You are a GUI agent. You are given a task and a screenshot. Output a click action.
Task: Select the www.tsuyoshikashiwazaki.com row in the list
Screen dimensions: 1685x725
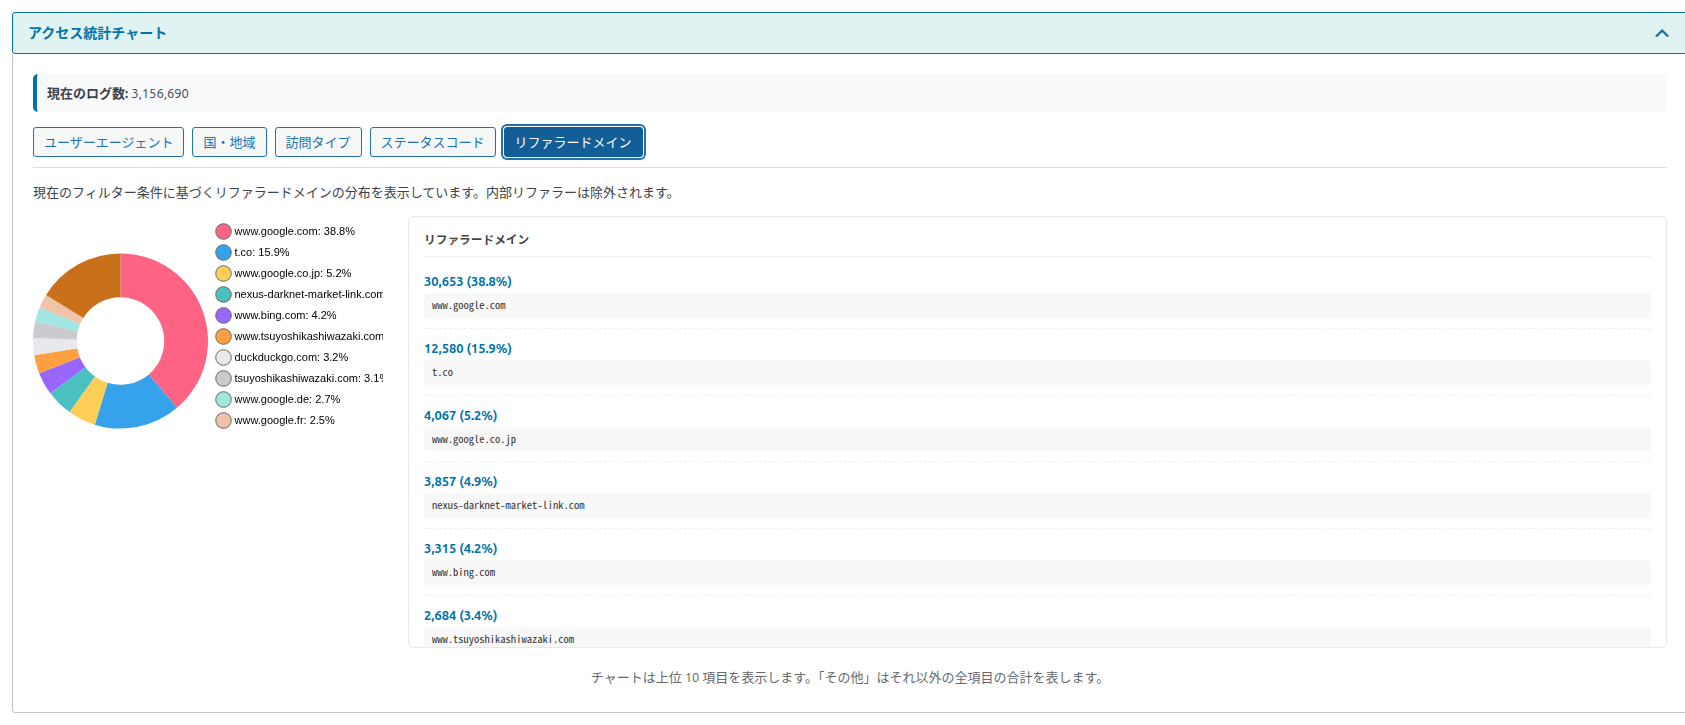(x=1037, y=638)
